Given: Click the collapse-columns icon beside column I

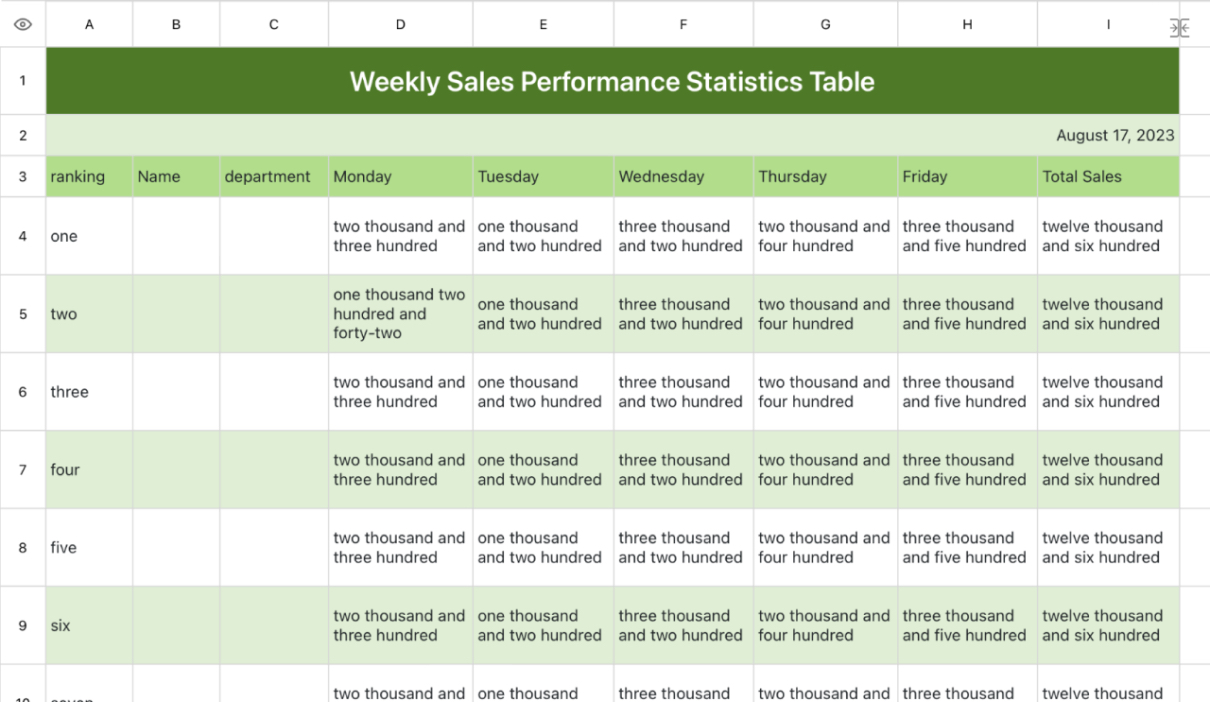Looking at the screenshot, I should (1179, 28).
